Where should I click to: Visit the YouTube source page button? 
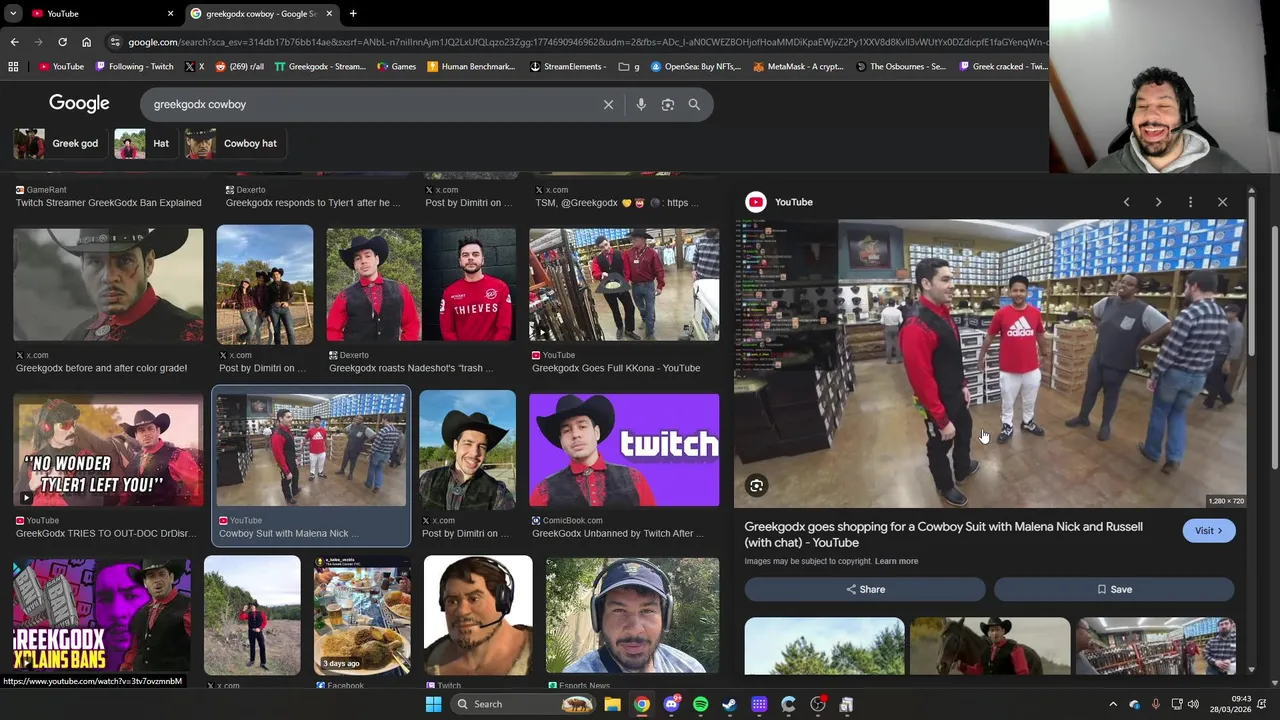click(x=1208, y=531)
